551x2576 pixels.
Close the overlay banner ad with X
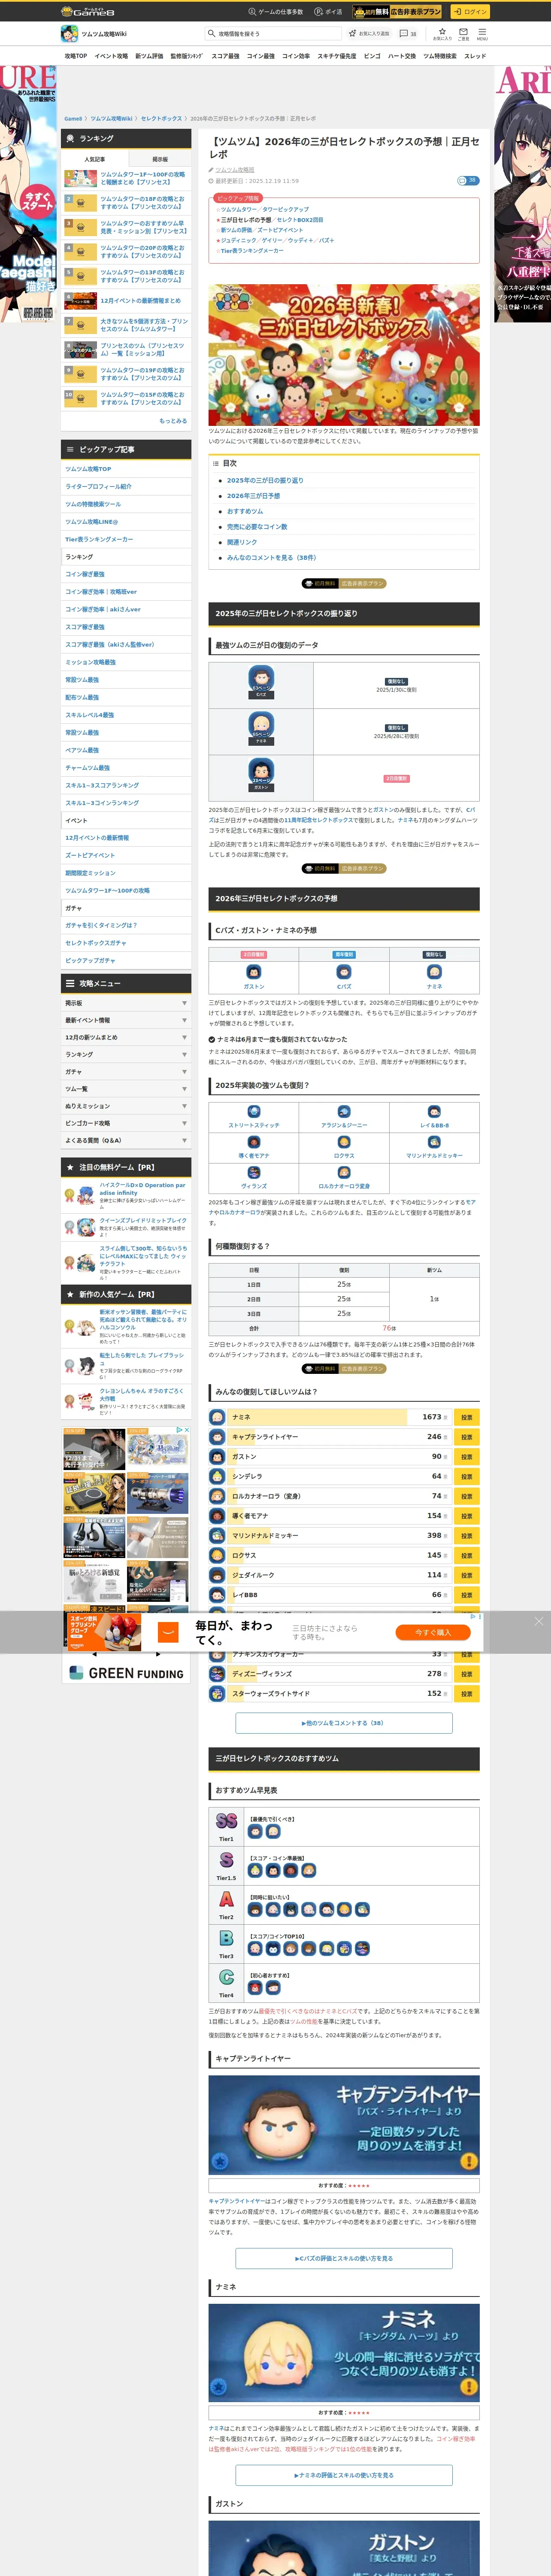[539, 1621]
